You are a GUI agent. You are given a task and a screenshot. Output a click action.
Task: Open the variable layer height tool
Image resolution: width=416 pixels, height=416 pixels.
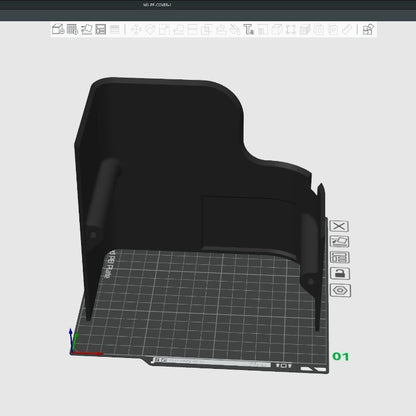pyautogui.click(x=115, y=29)
